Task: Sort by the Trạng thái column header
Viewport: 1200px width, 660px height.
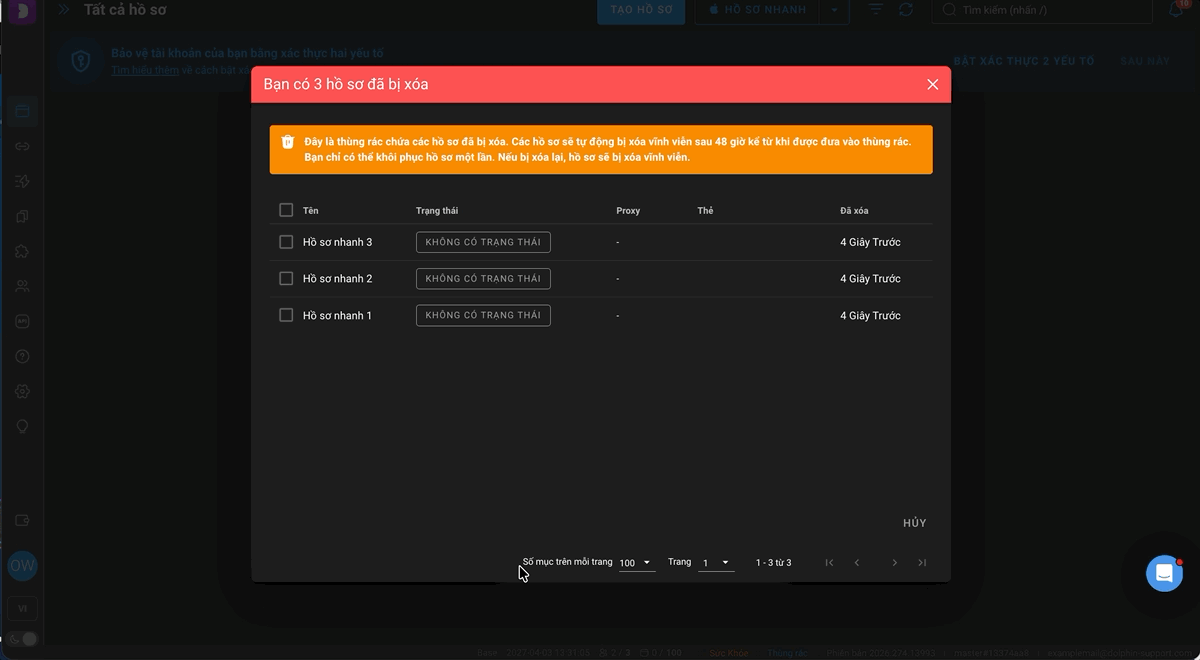Action: tap(437, 211)
